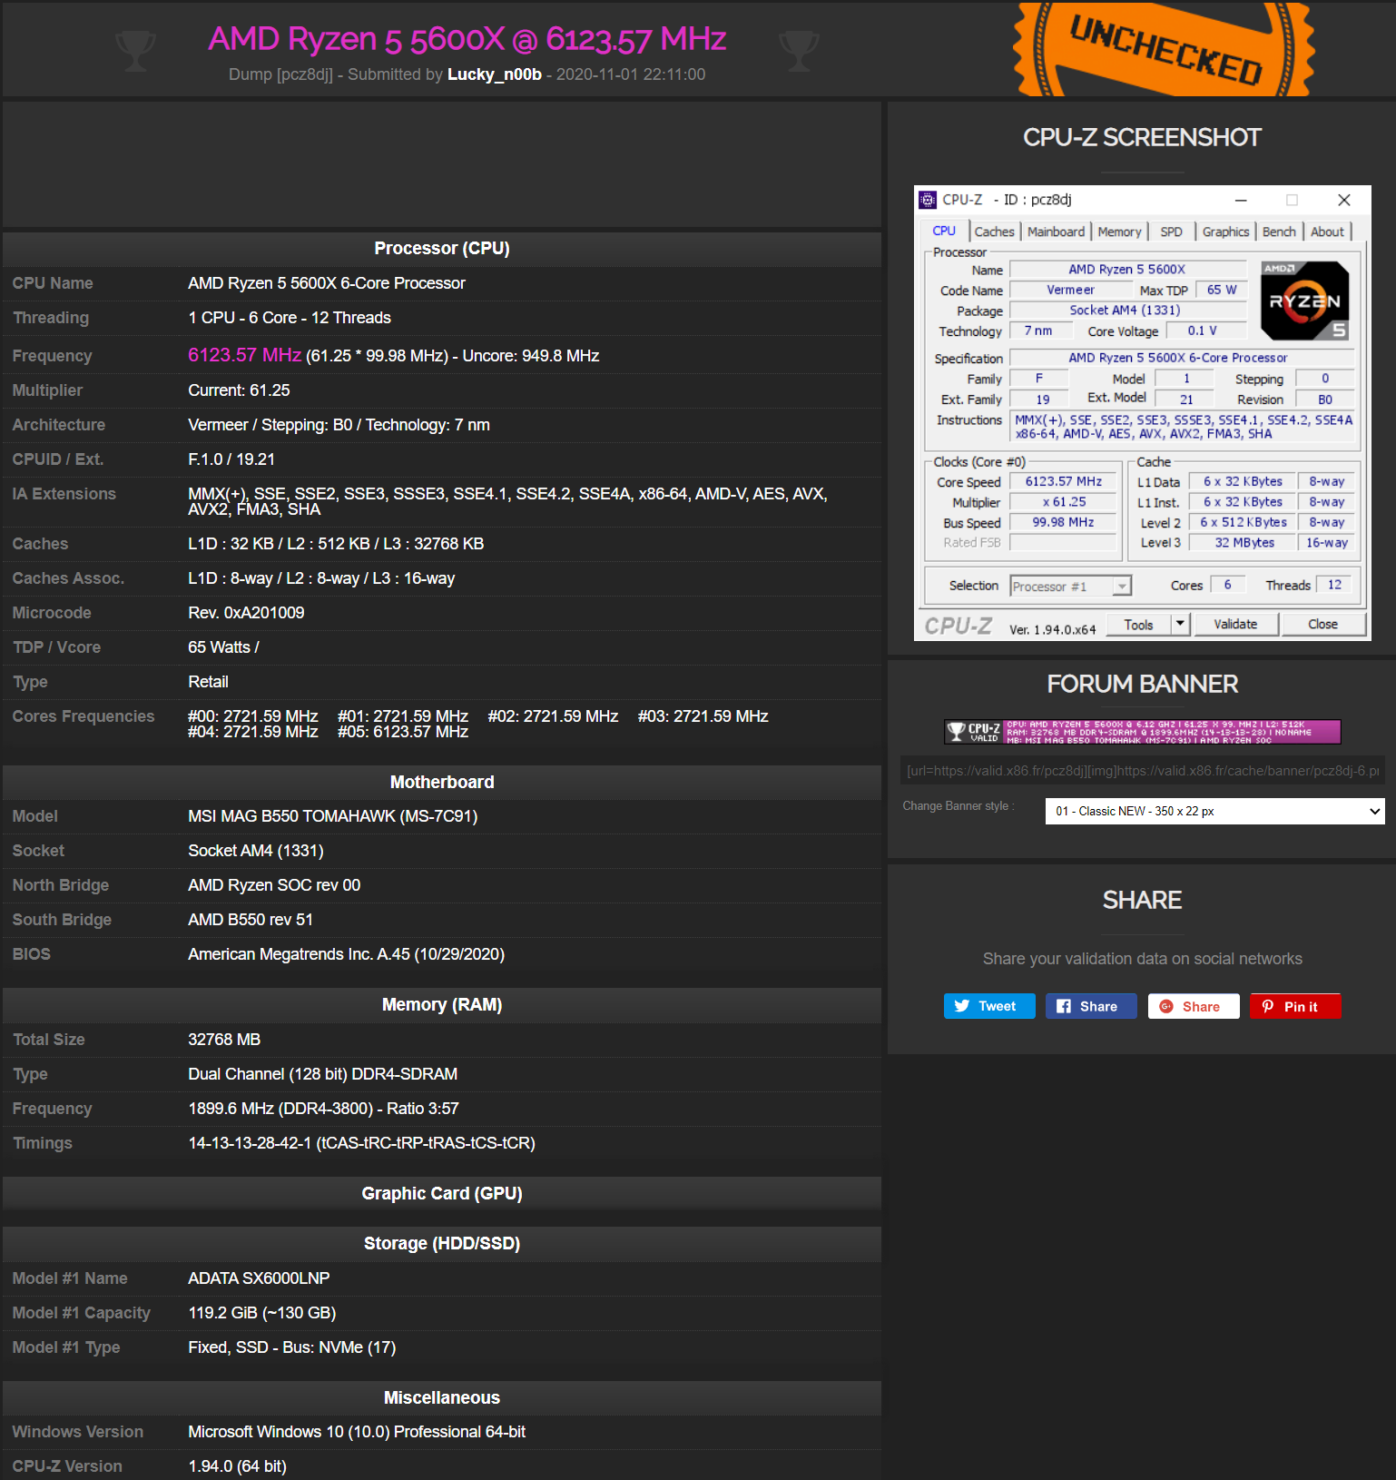Click the banner URL code field

click(1143, 771)
